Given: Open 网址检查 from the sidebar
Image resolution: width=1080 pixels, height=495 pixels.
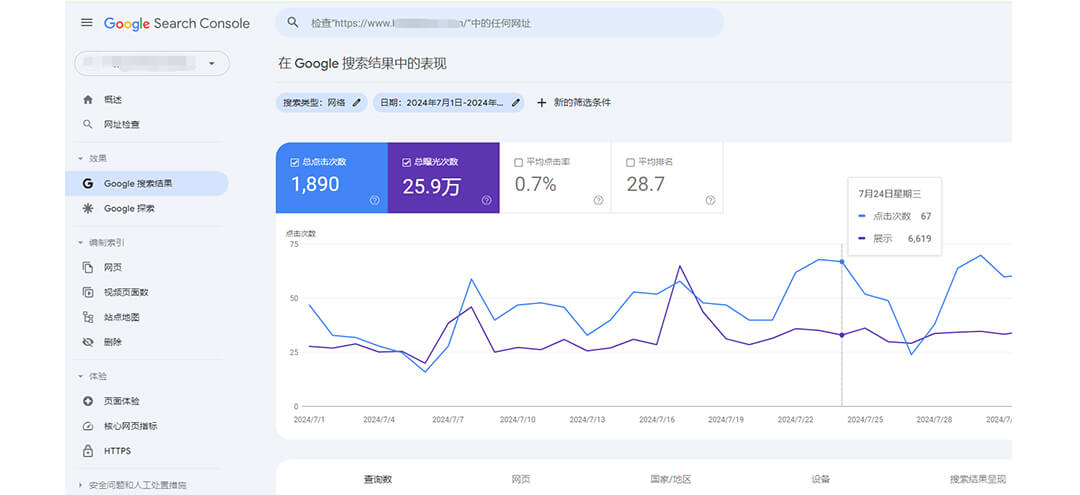Looking at the screenshot, I should (121, 125).
